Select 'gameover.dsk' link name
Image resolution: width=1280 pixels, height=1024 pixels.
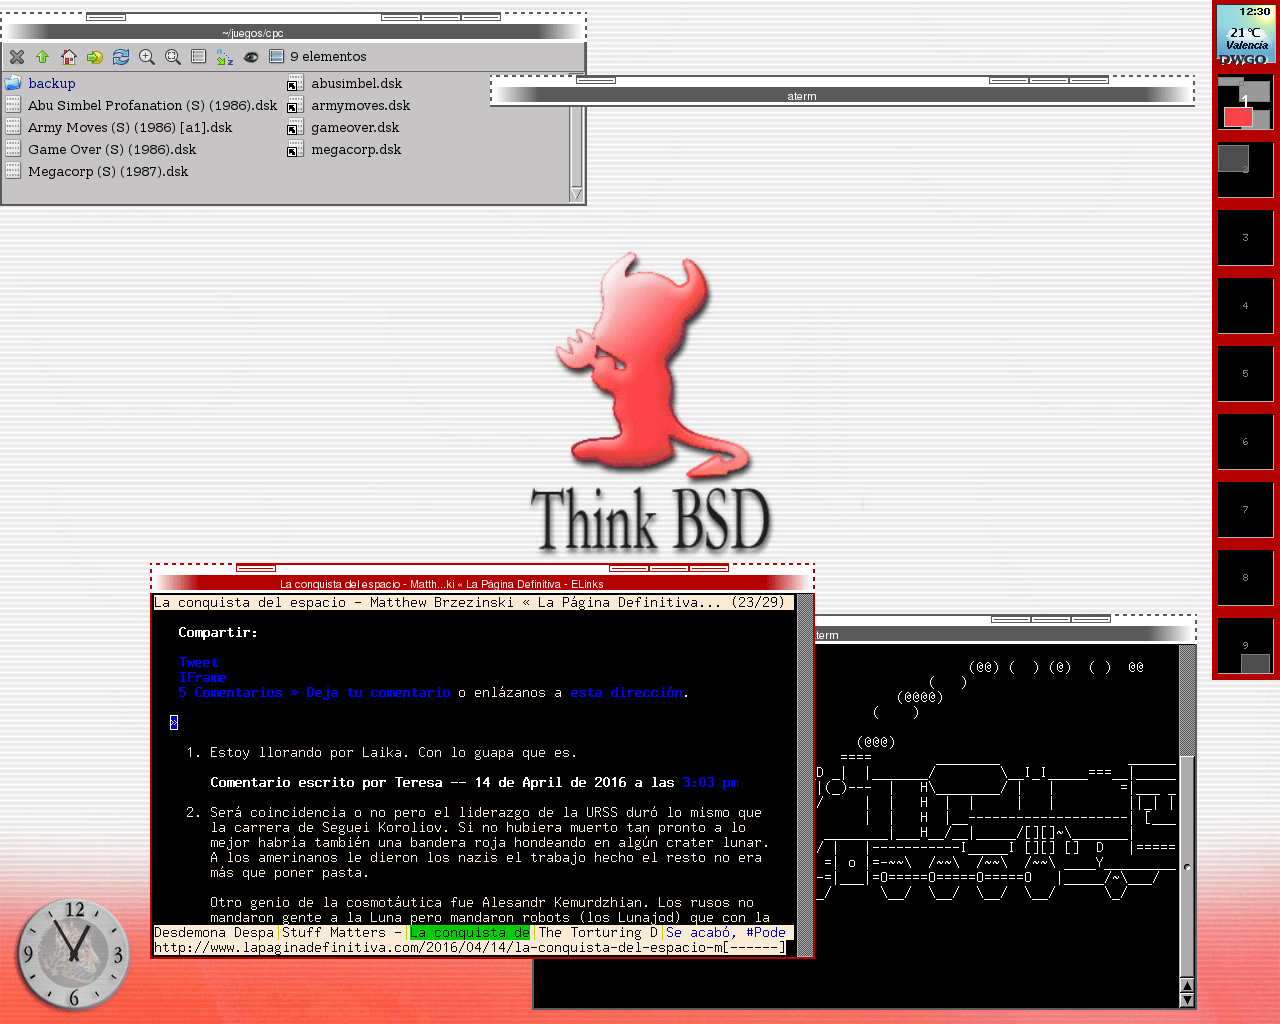pyautogui.click(x=355, y=128)
